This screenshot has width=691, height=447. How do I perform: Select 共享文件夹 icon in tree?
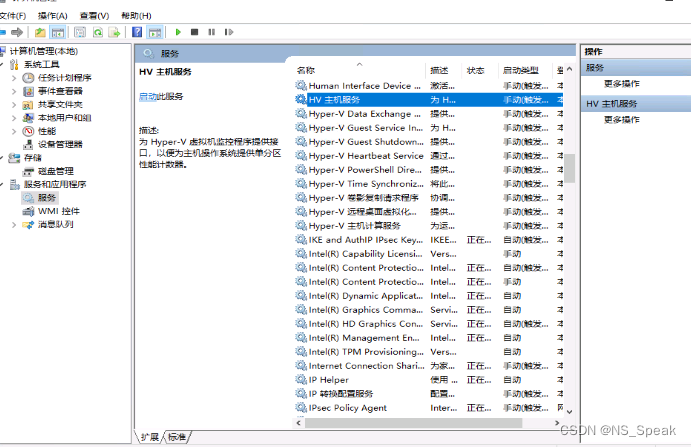28,104
